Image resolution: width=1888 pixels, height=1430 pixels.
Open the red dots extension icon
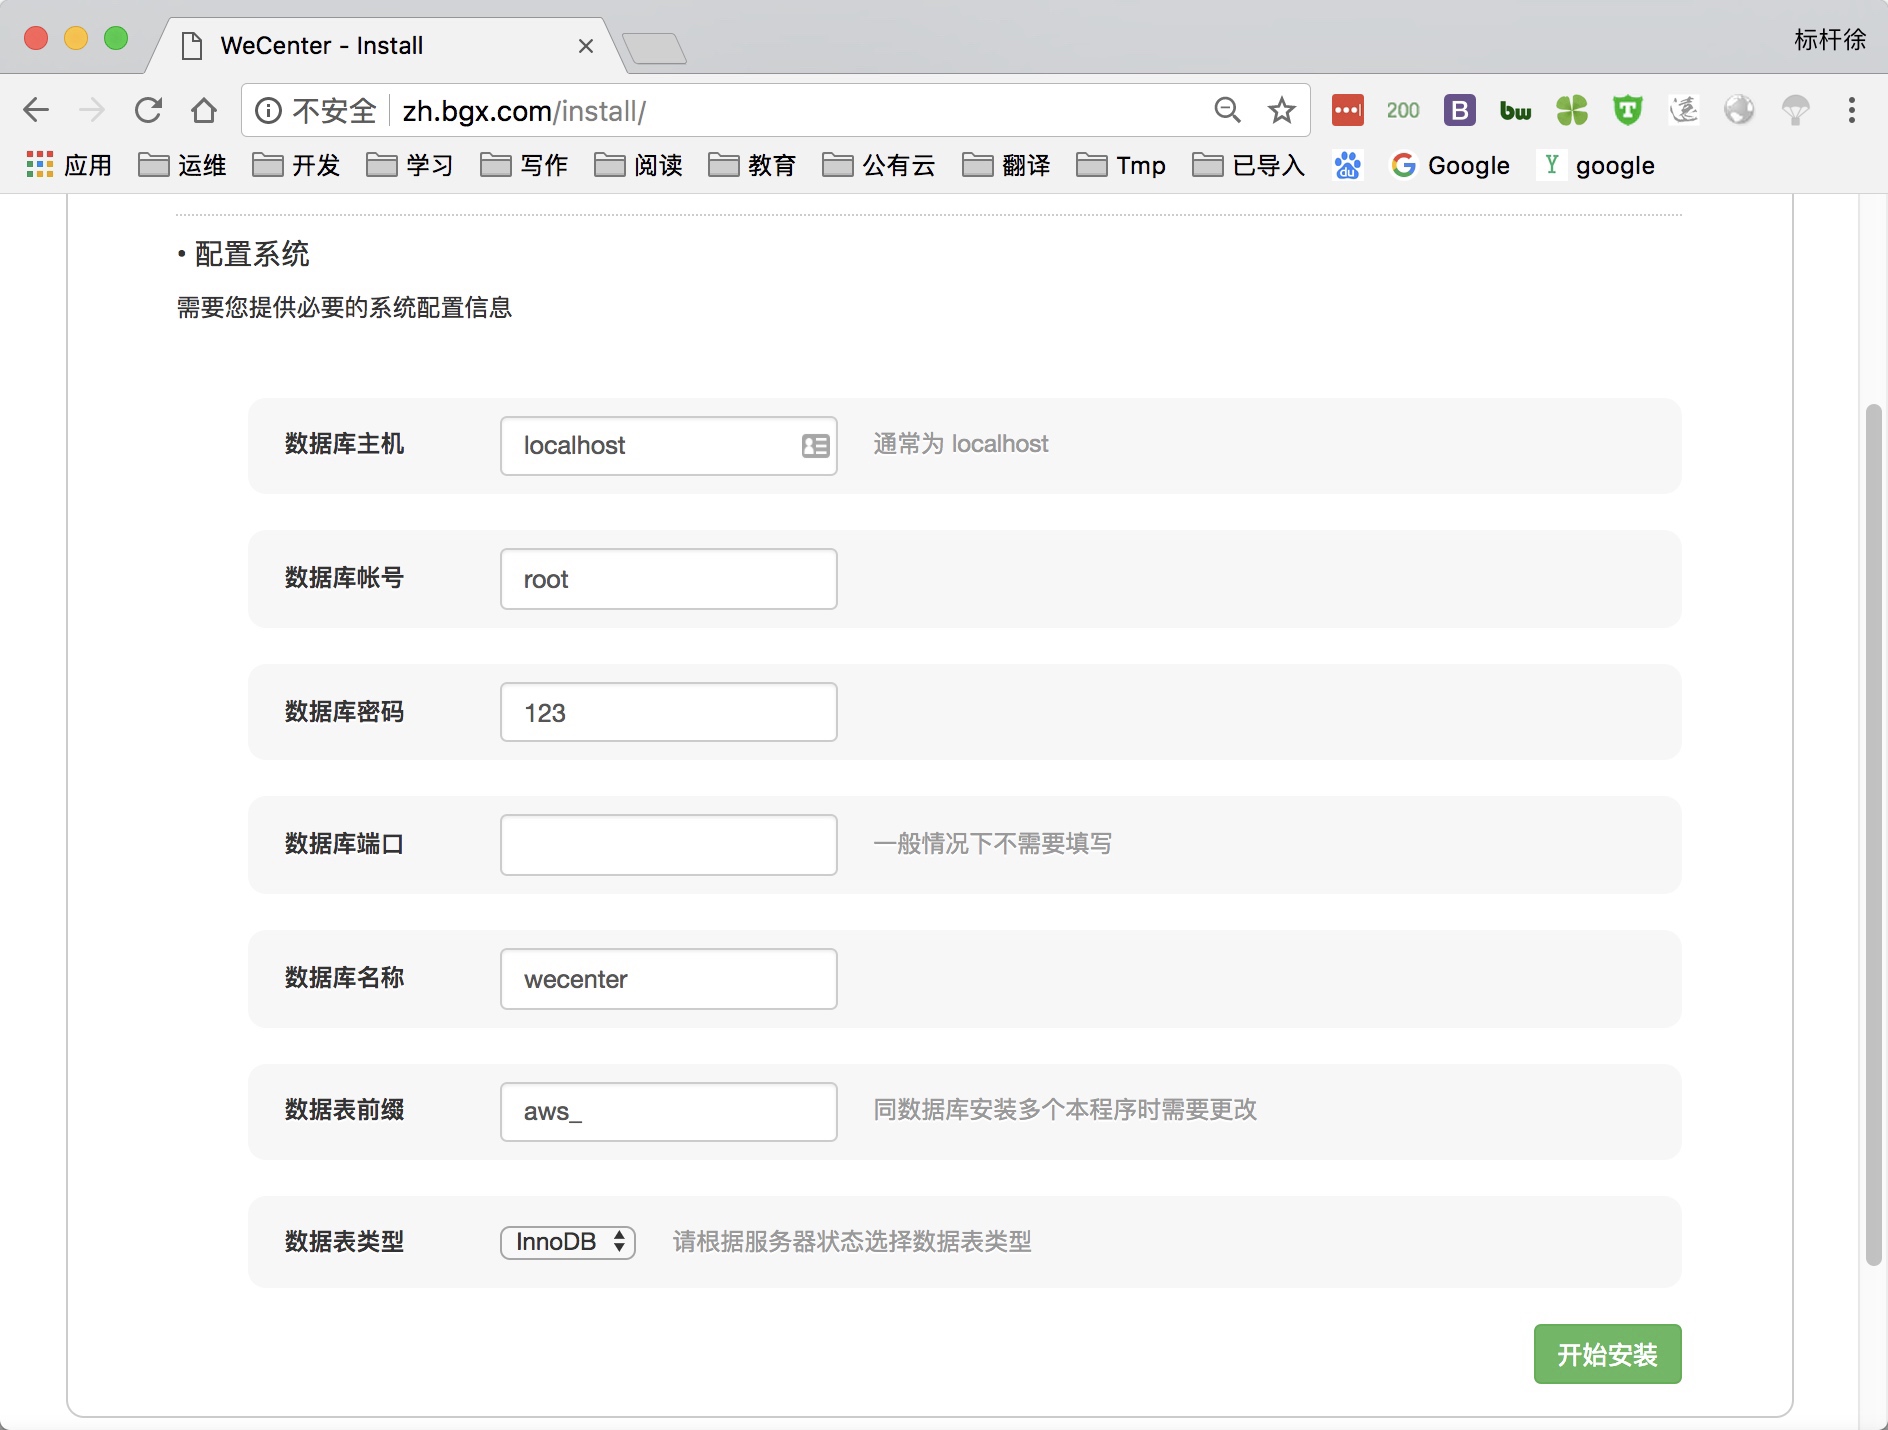pos(1347,110)
